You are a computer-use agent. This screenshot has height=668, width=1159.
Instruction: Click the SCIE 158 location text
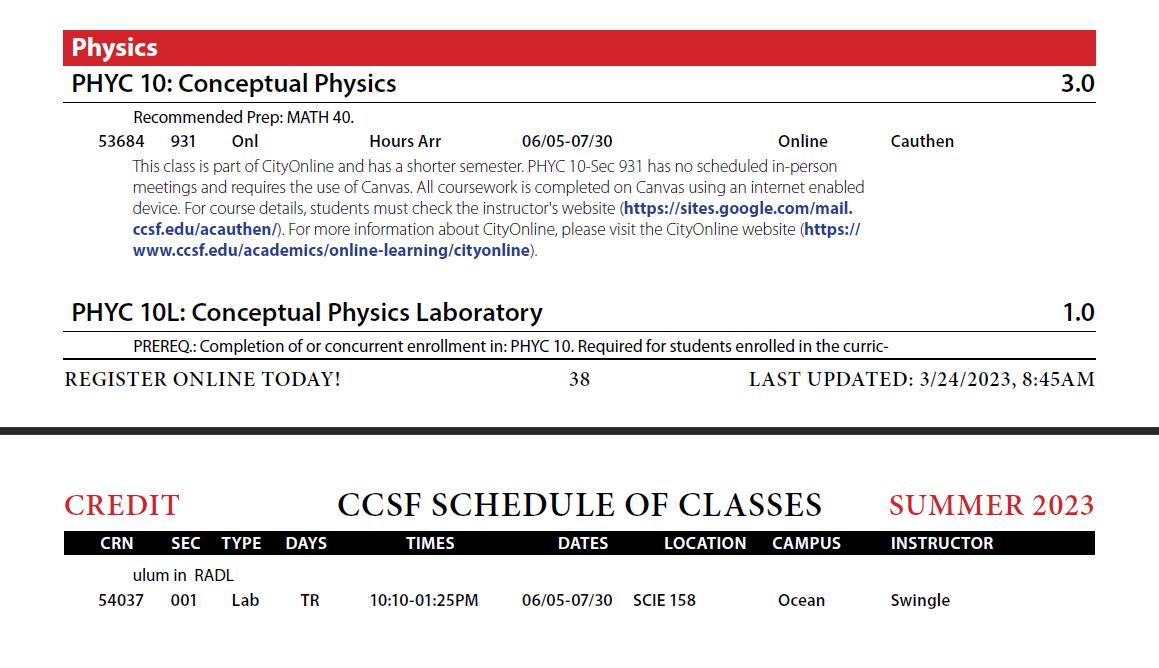pos(665,600)
